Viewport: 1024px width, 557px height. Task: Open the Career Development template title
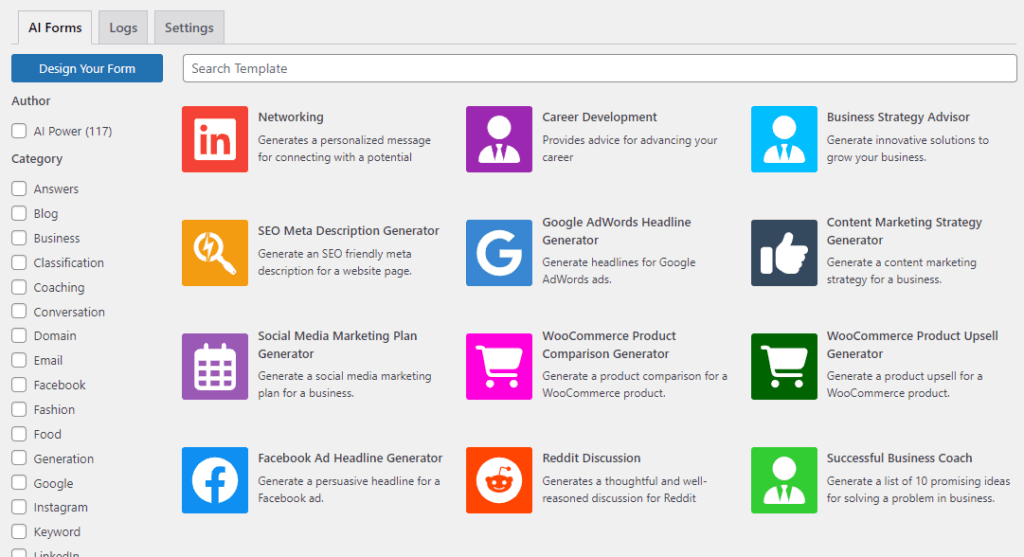(x=600, y=117)
